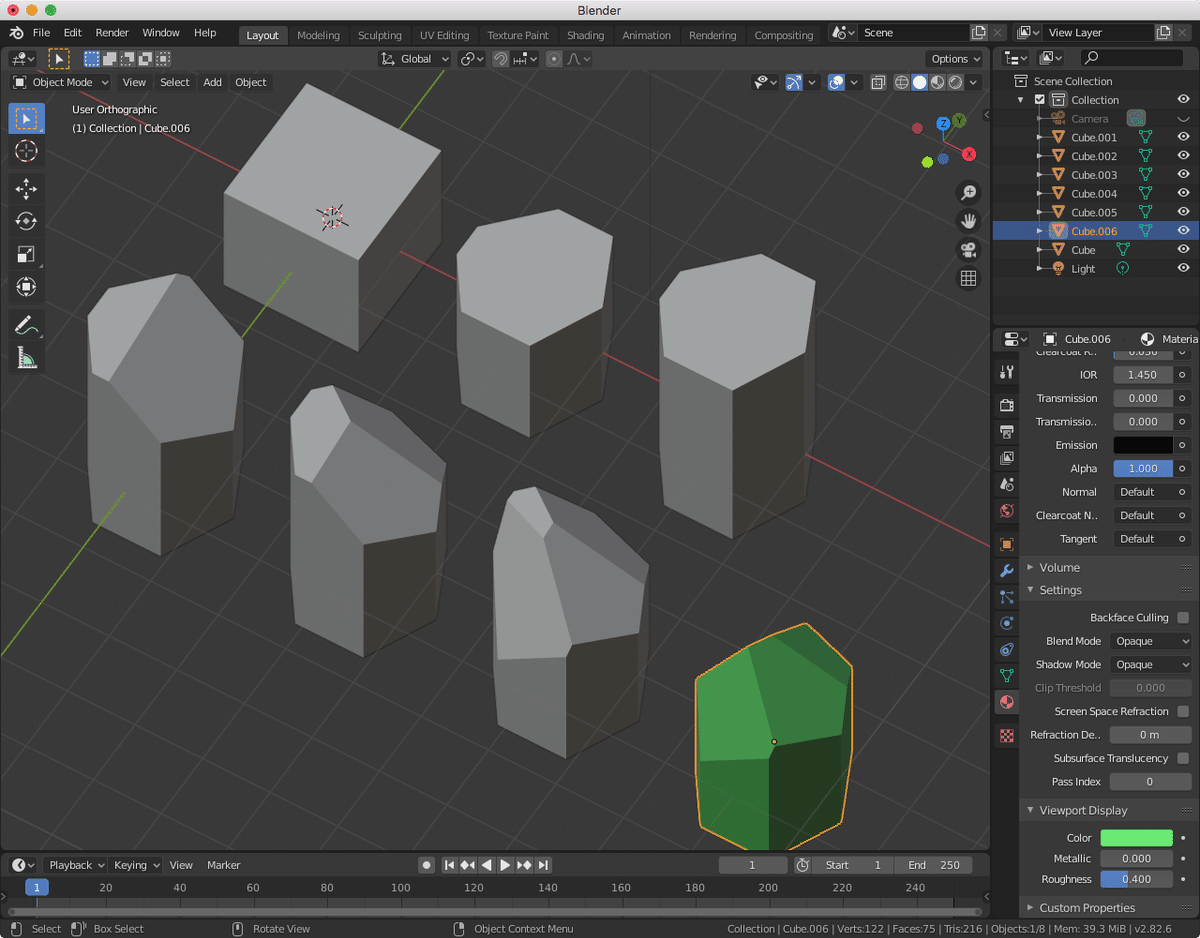Enable the Backface Culling checkbox
The height and width of the screenshot is (938, 1200).
(x=1183, y=618)
